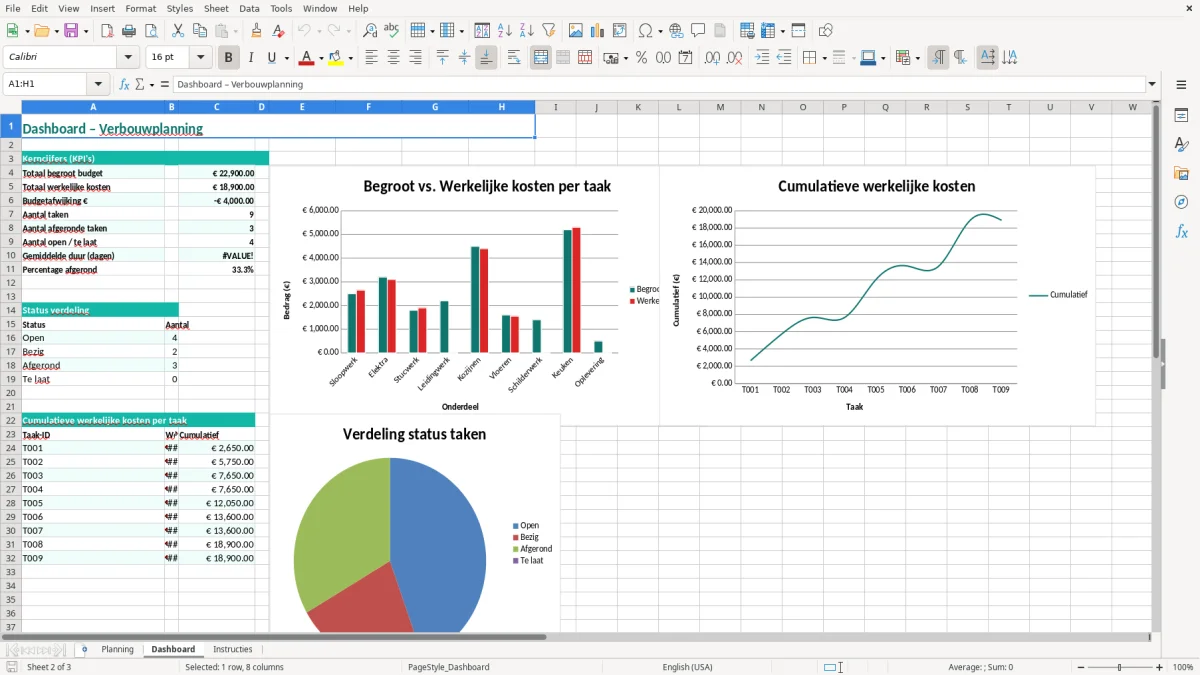Sort descending Z to A
The width and height of the screenshot is (1200, 675).
point(526,31)
